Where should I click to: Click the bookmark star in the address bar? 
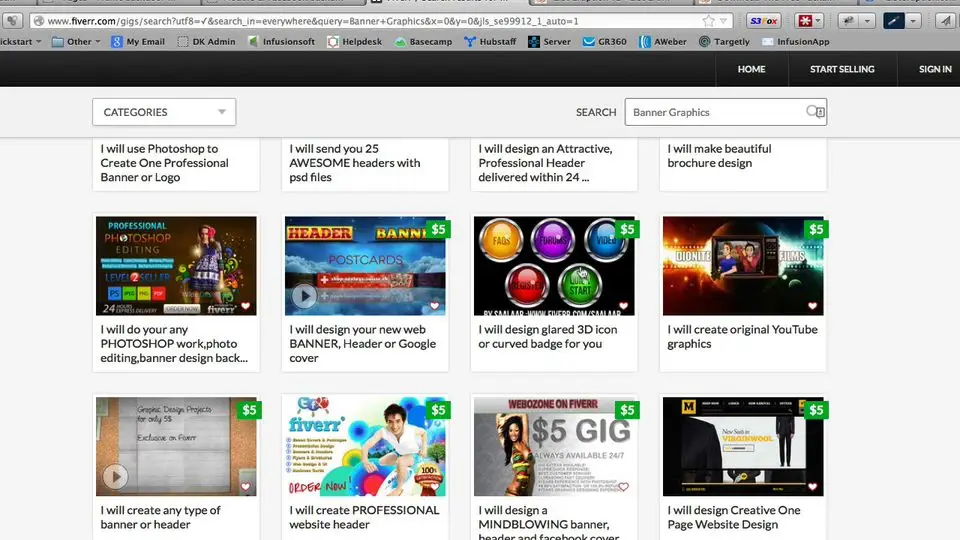[708, 21]
